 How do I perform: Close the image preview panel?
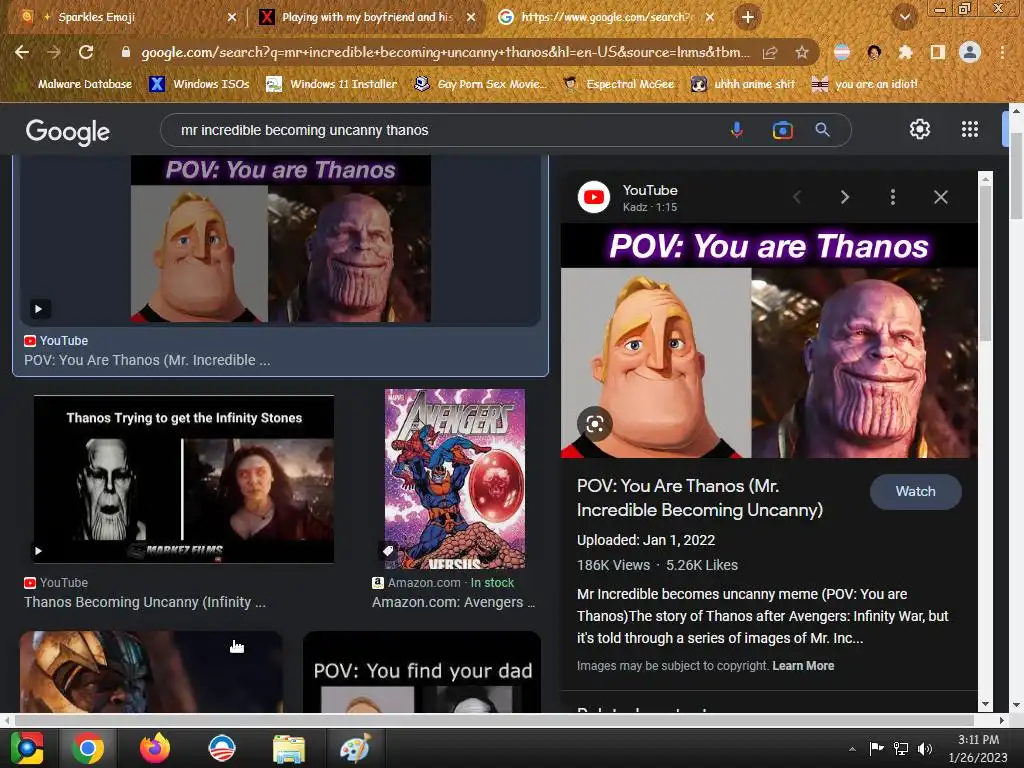pos(940,197)
